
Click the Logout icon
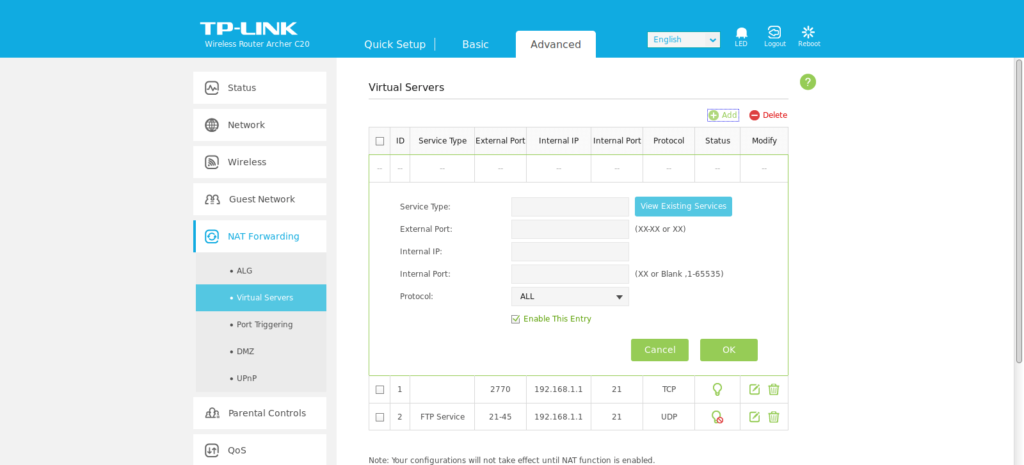tap(774, 34)
